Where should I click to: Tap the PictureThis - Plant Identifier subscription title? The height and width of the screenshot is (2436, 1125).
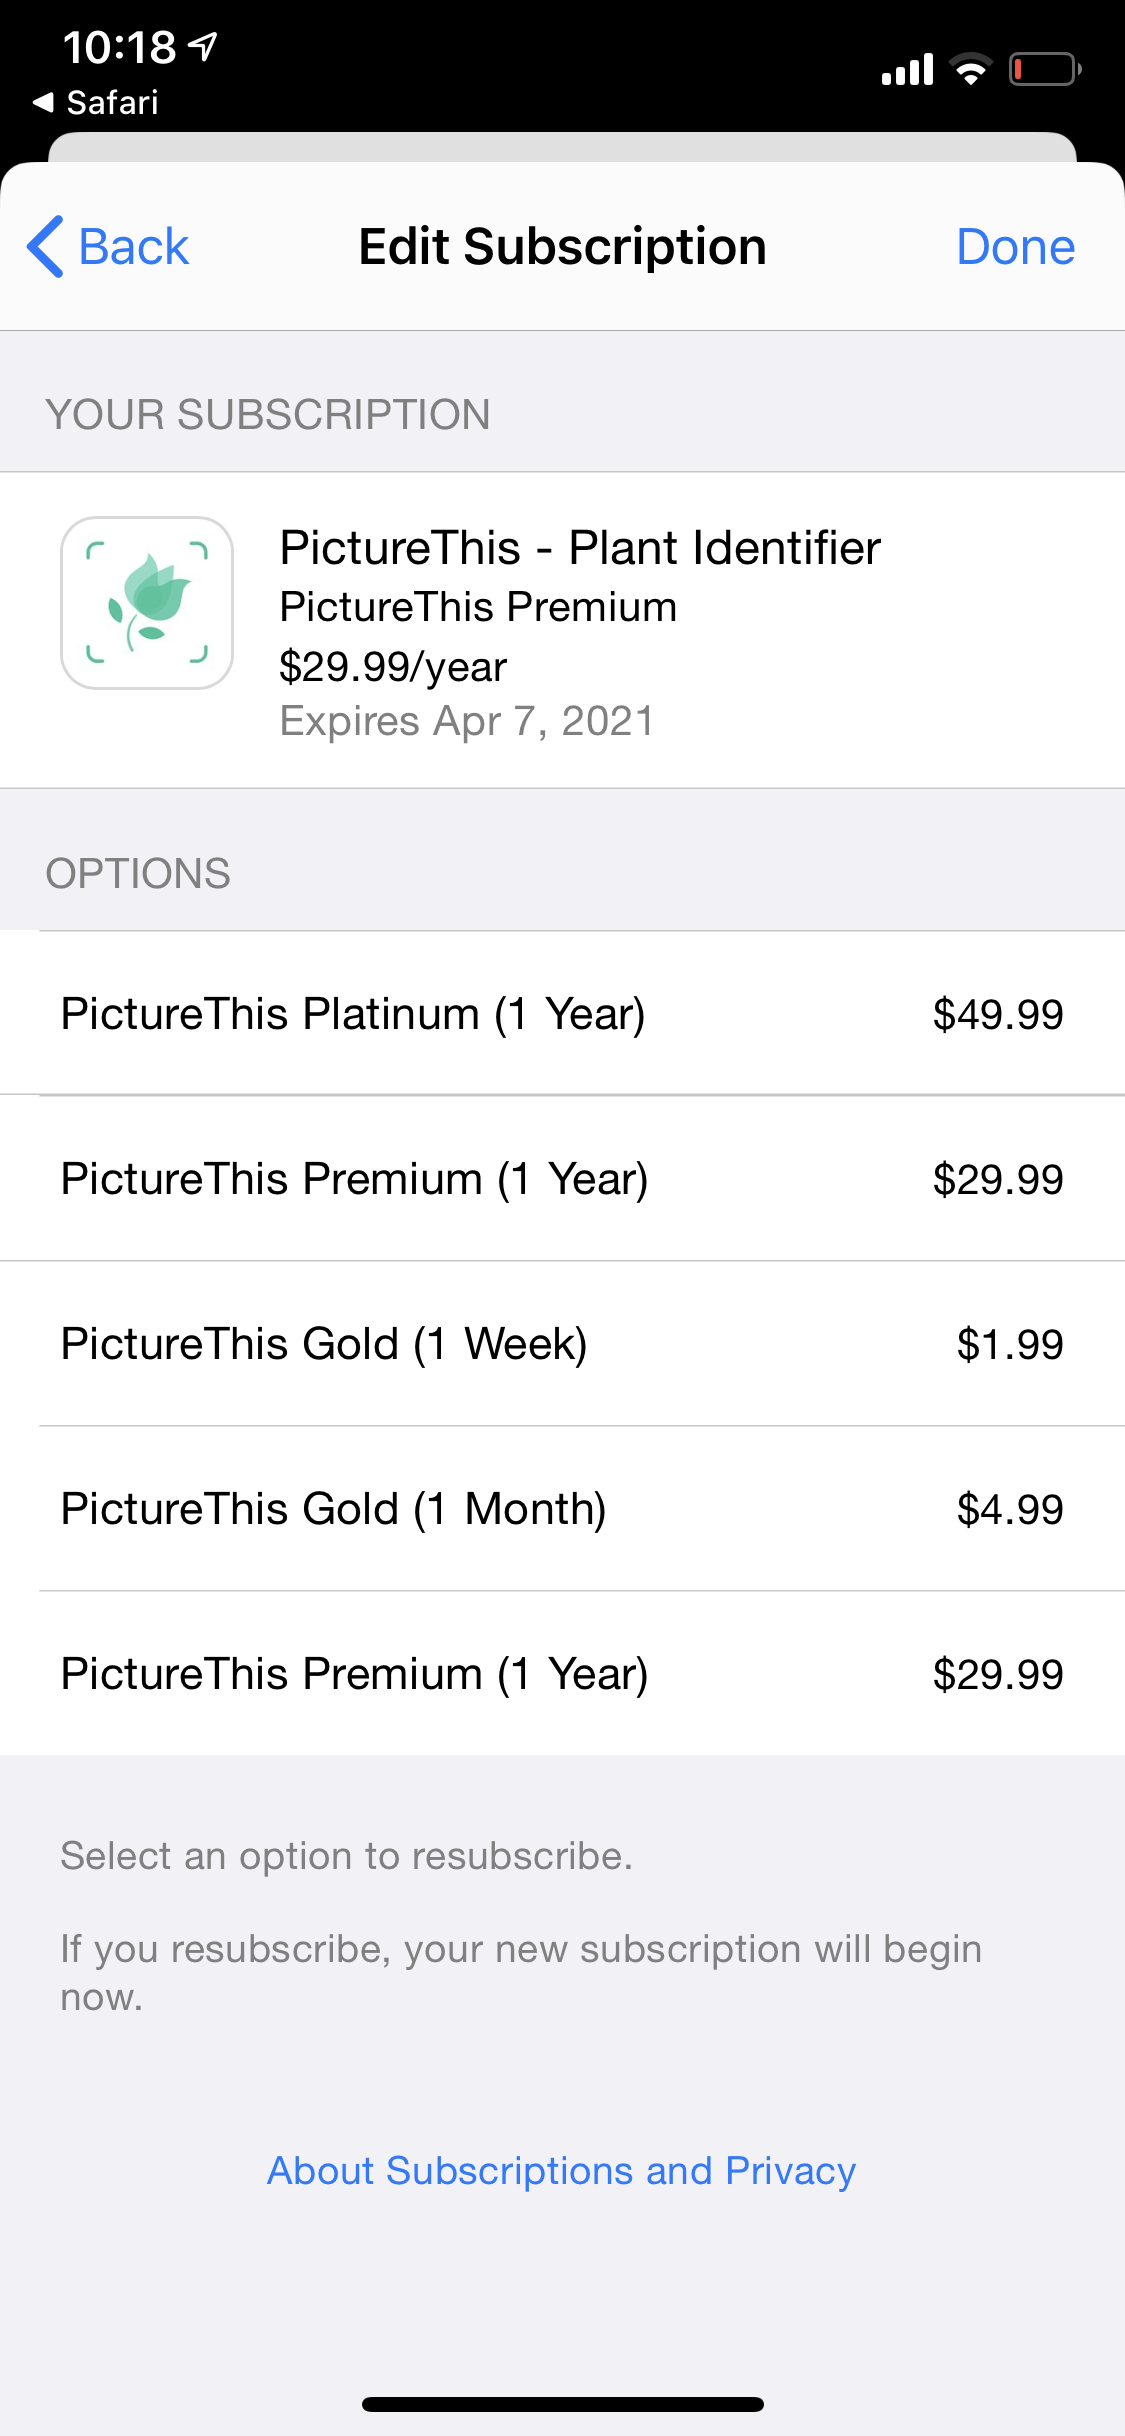580,548
